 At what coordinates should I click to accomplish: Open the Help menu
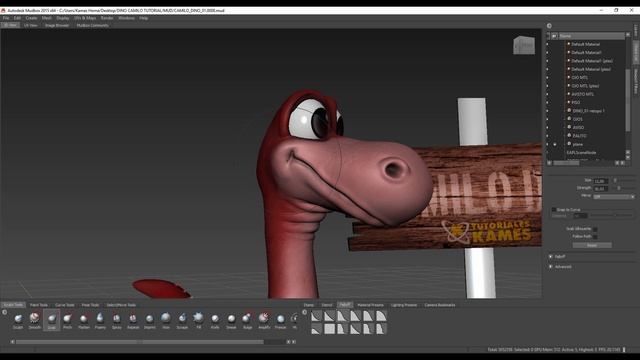(x=144, y=18)
